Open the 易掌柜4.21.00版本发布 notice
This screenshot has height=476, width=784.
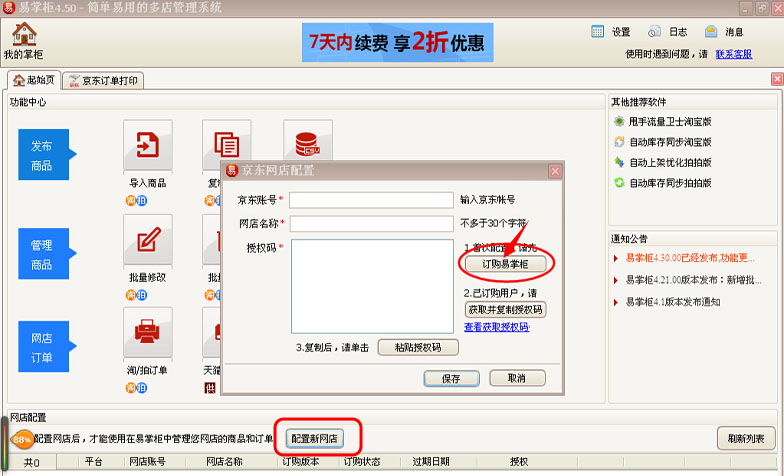coord(694,280)
